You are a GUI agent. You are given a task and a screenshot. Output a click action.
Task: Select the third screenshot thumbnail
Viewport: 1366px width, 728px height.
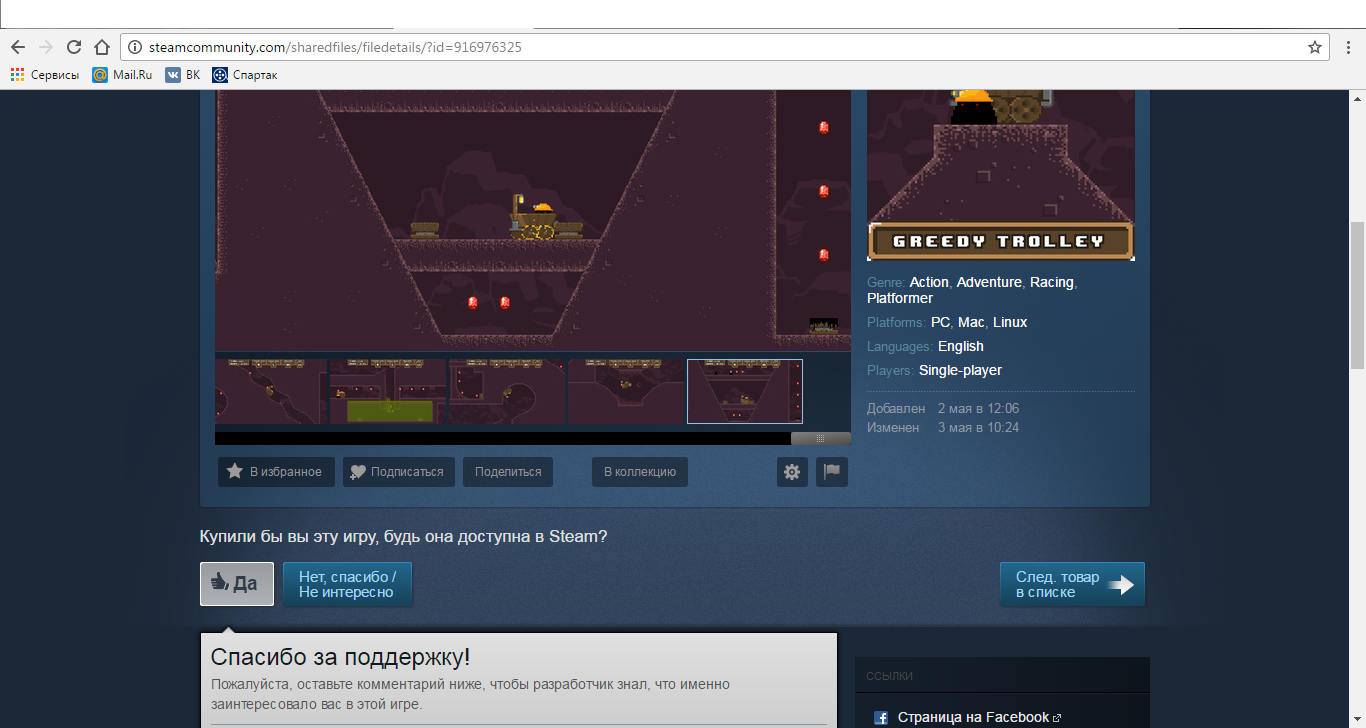coord(507,392)
